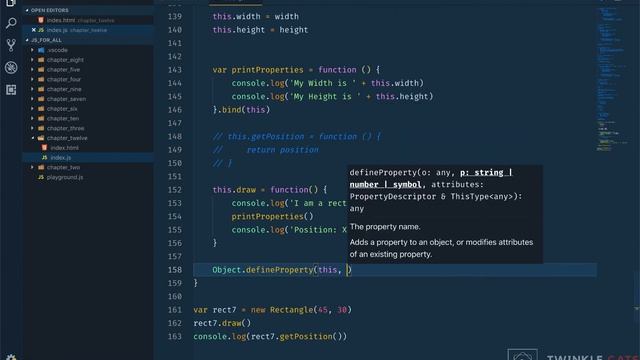Click line number 158 in the gutter
Screen dimensions: 640x360
(175, 270)
